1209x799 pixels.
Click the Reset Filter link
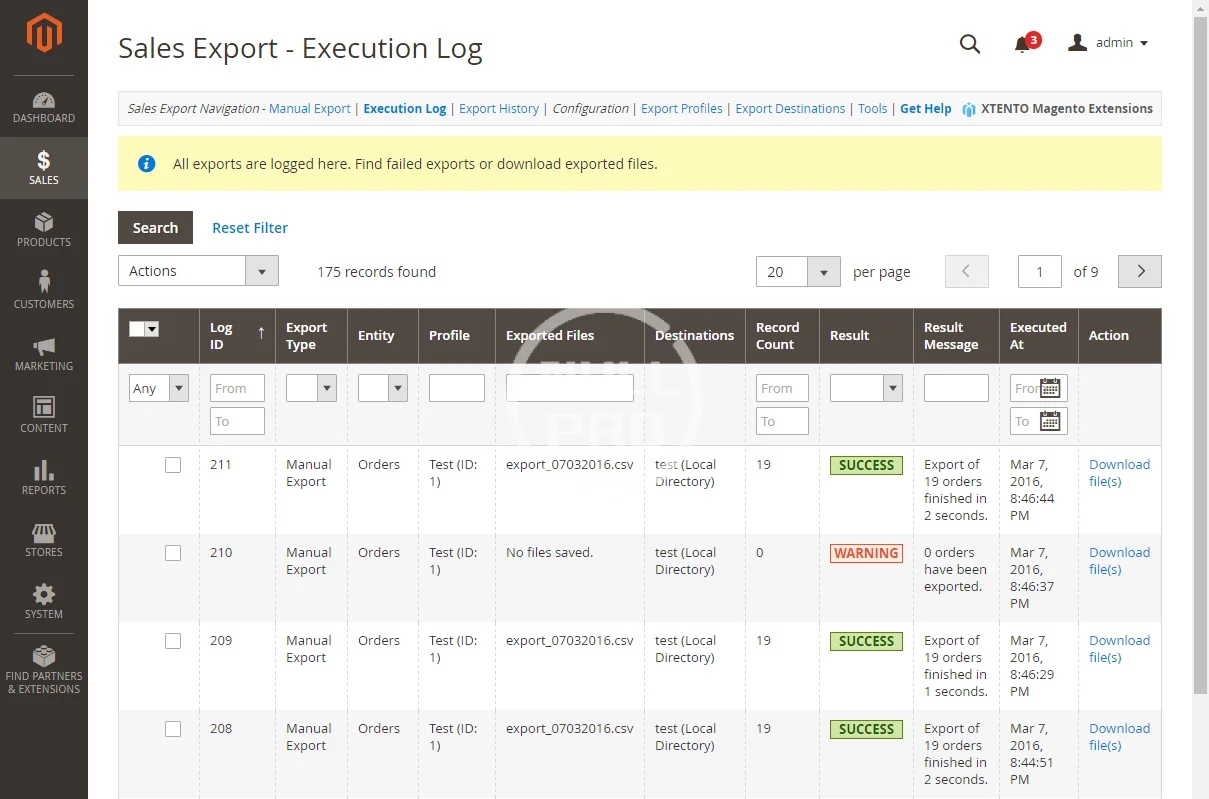click(250, 228)
